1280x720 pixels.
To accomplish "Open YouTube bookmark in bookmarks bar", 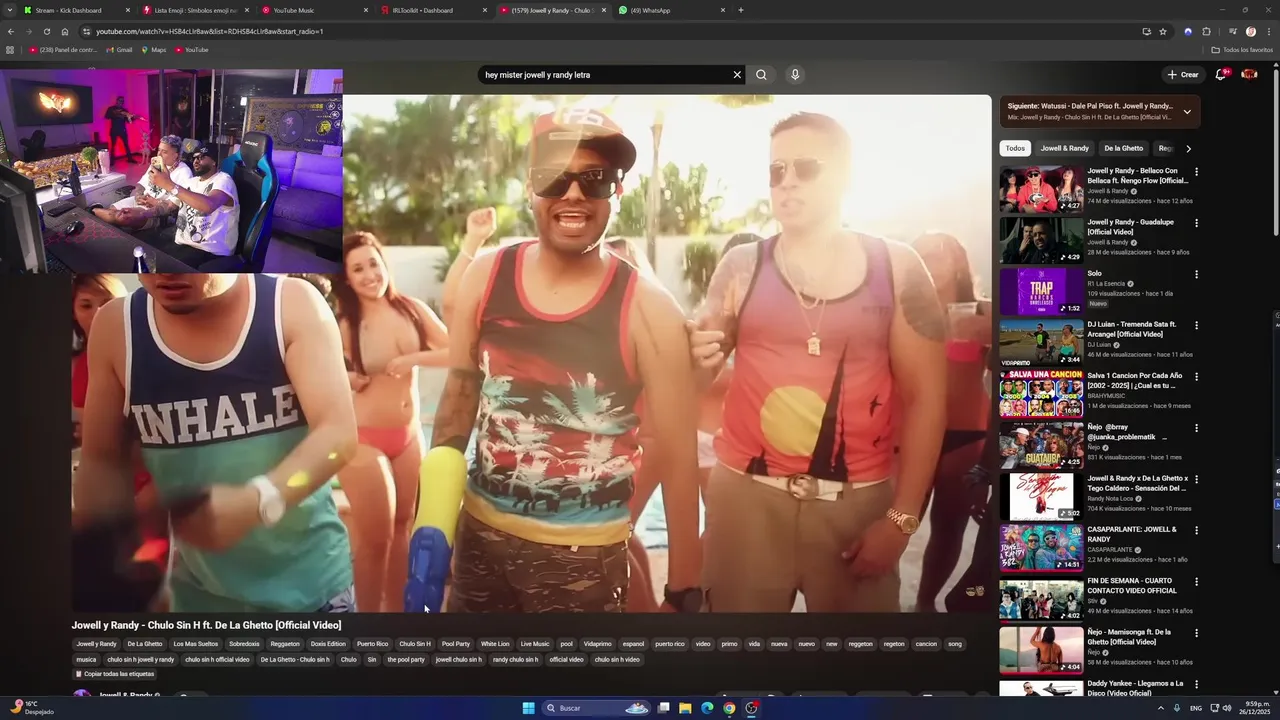I will 191,49.
